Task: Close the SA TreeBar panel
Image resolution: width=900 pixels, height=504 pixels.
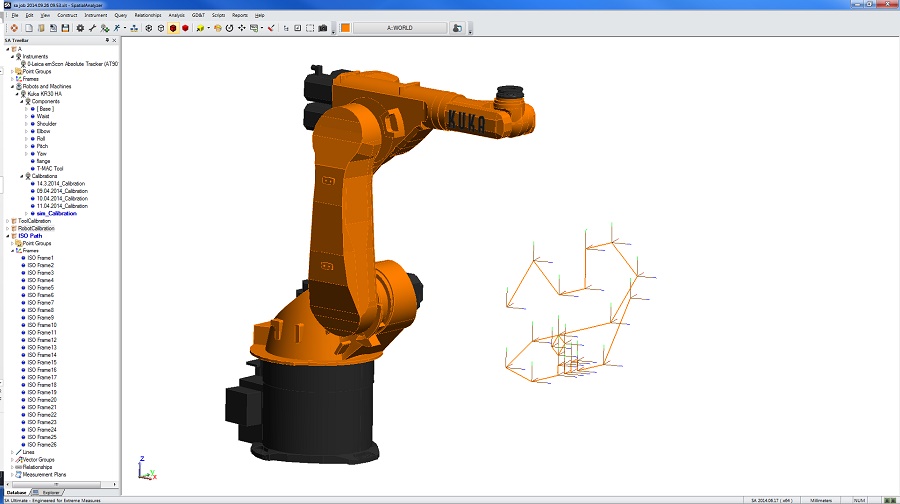Action: point(114,40)
